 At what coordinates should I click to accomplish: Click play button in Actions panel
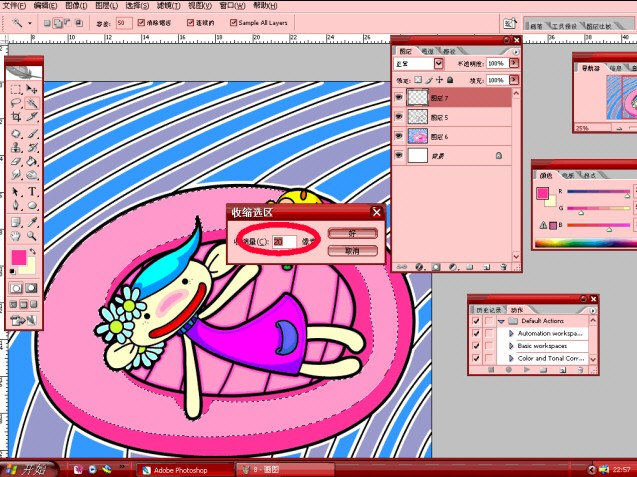(x=527, y=370)
